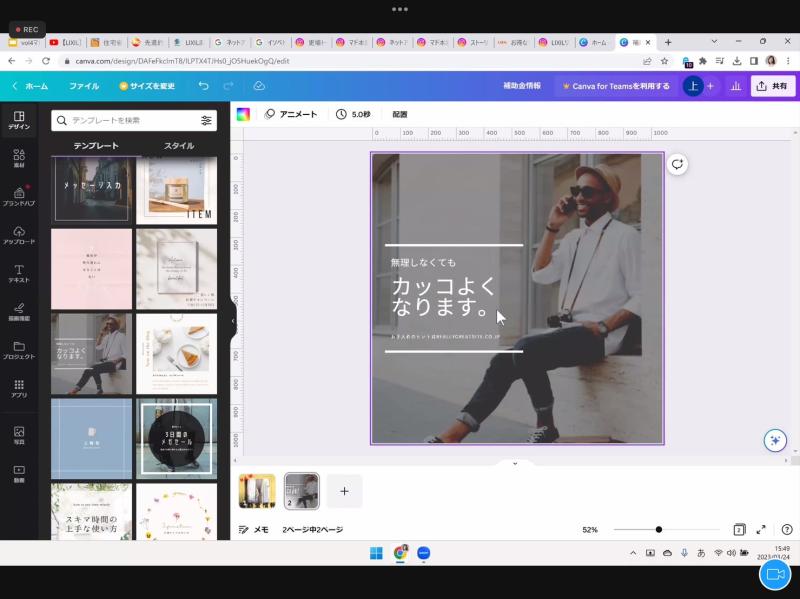Choose the pink text template
The width and height of the screenshot is (800, 599).
tap(91, 269)
